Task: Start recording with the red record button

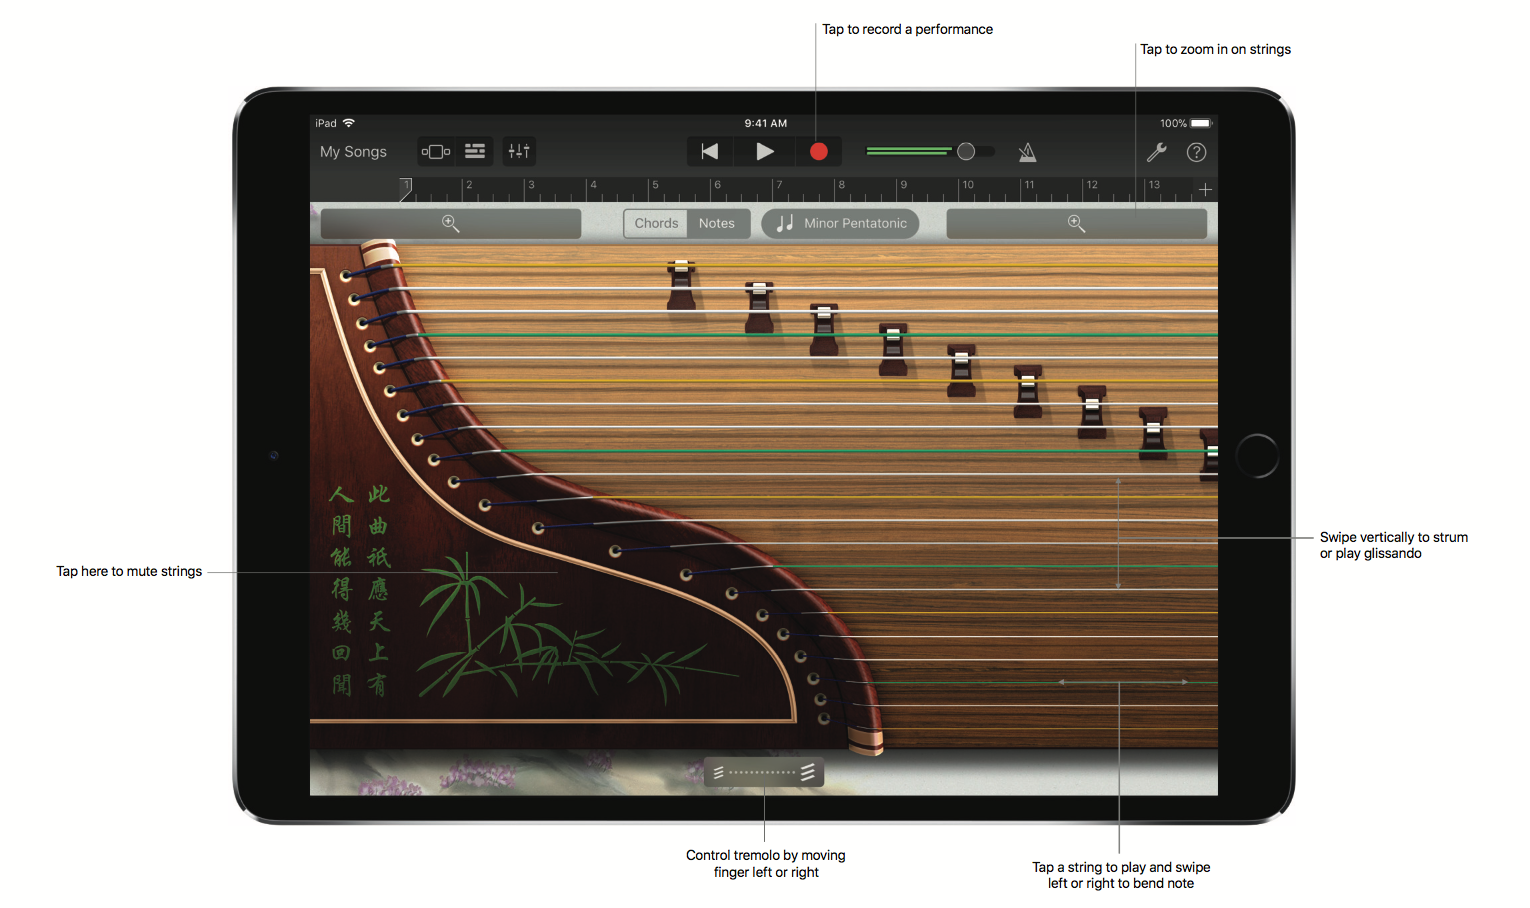Action: point(819,151)
